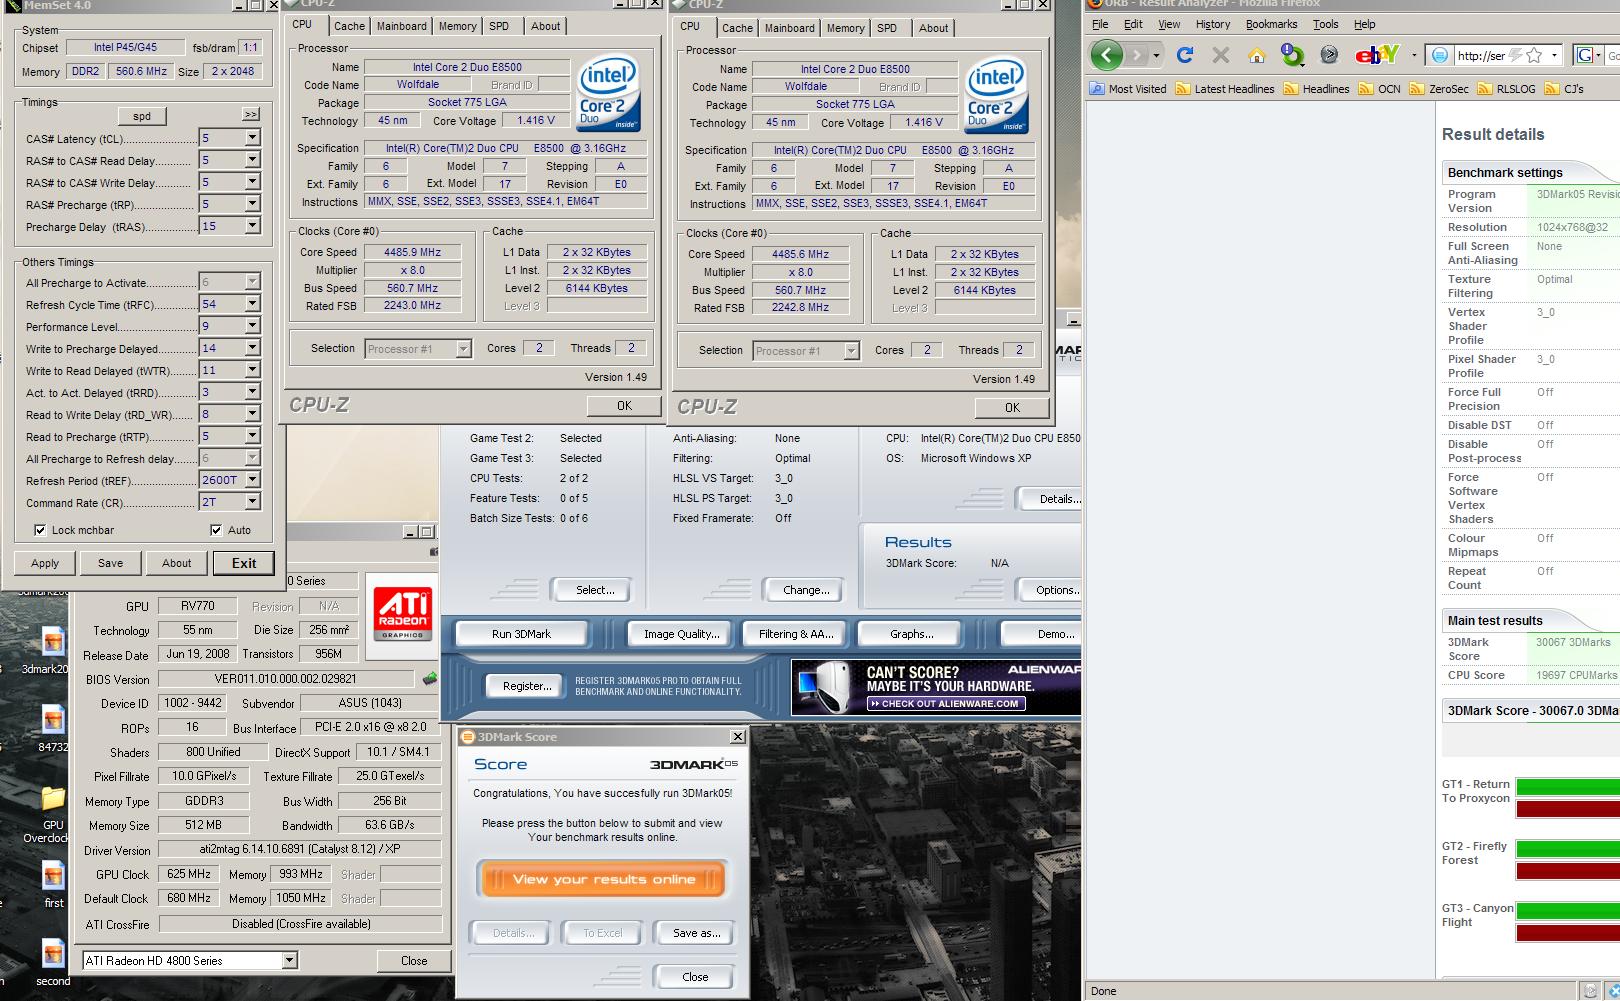Bookmark this page with the star icon

[1535, 55]
